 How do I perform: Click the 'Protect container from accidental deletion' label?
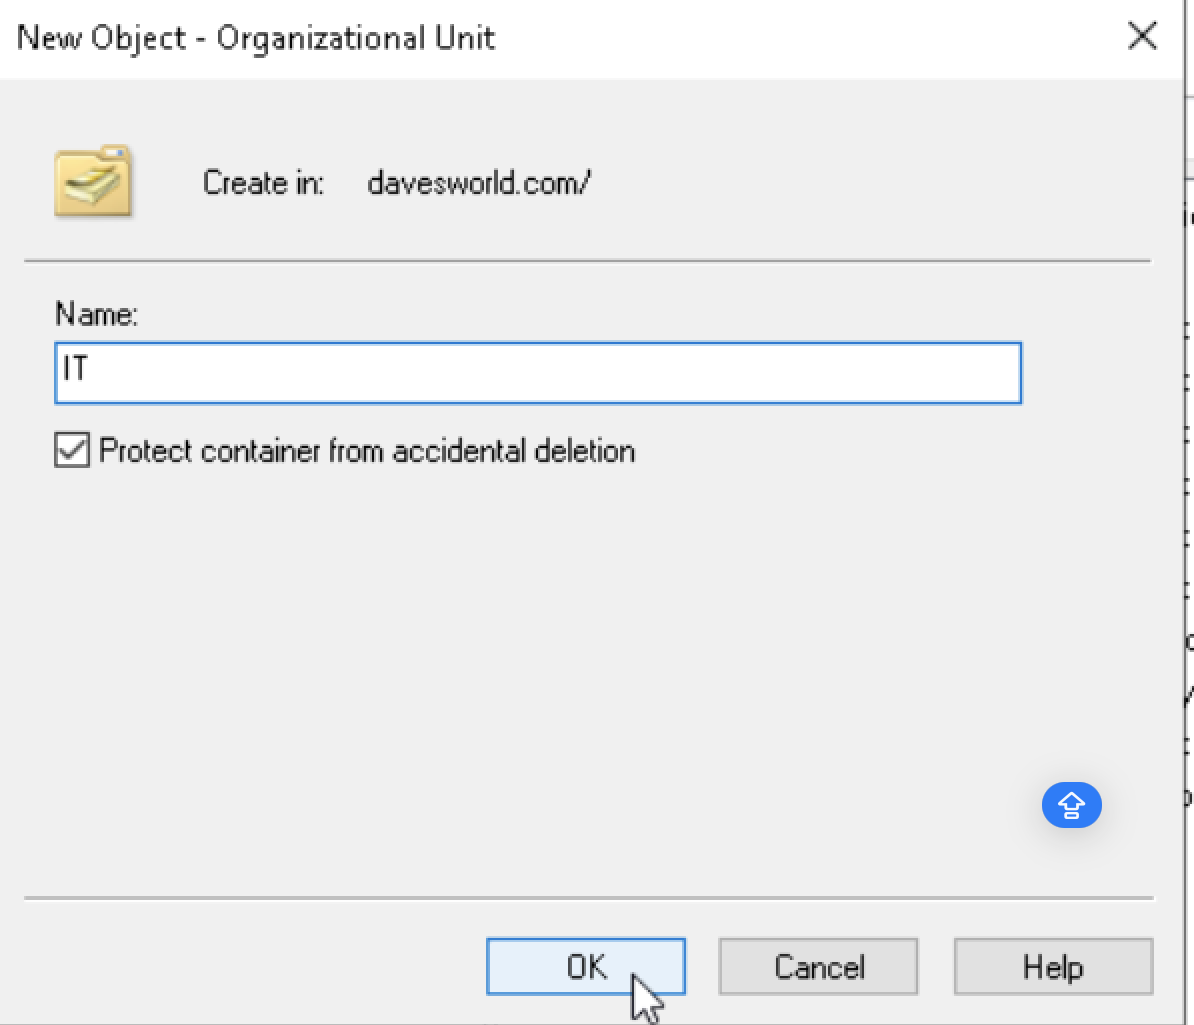pyautogui.click(x=366, y=451)
